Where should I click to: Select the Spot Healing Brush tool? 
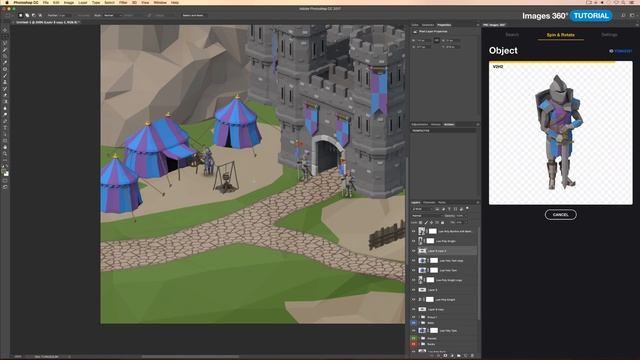click(x=5, y=69)
